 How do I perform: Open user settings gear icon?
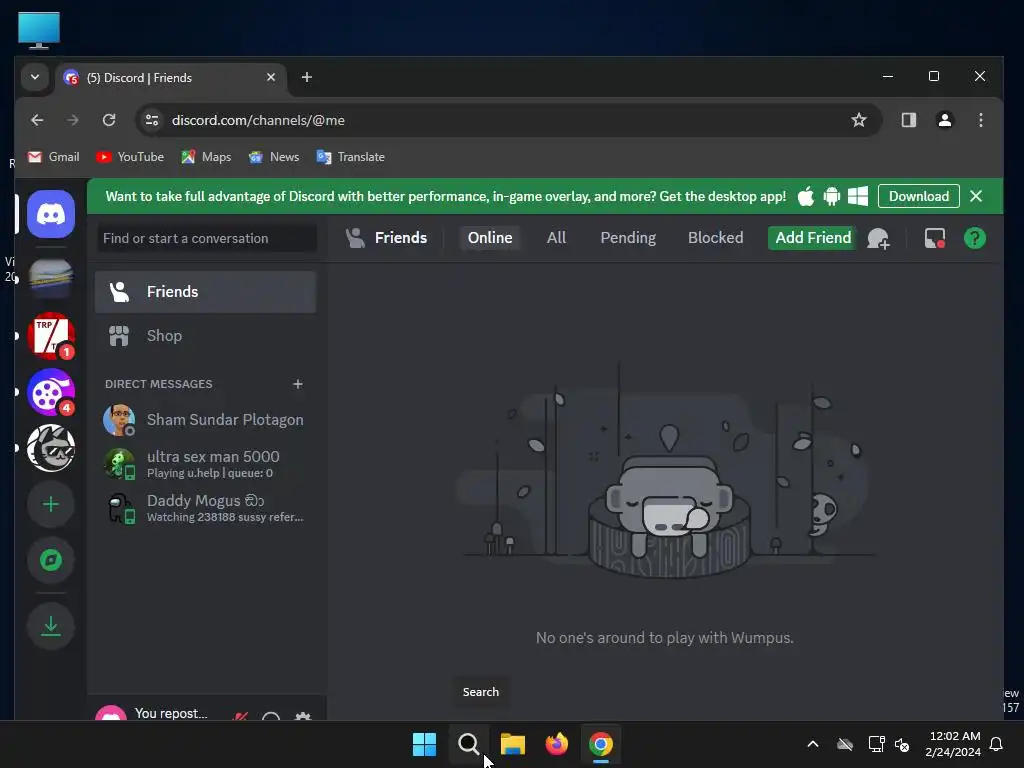point(302,716)
